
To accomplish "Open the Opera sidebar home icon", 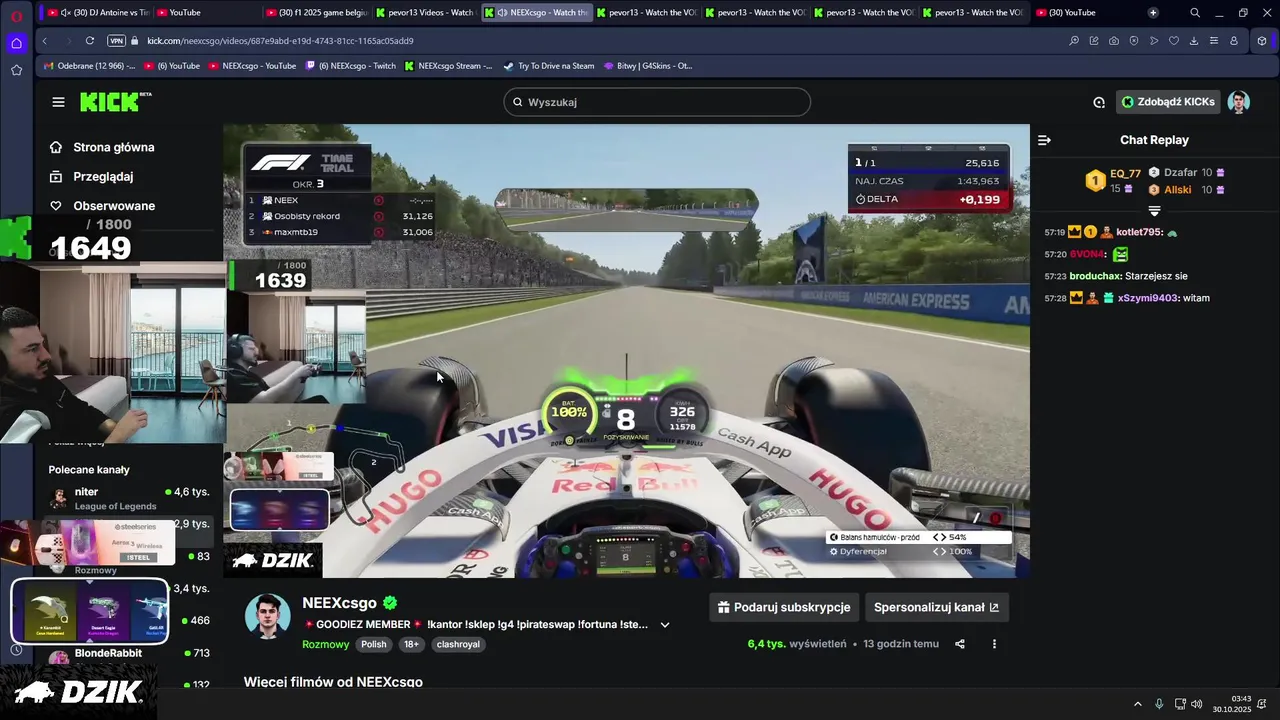I will click(x=16, y=43).
